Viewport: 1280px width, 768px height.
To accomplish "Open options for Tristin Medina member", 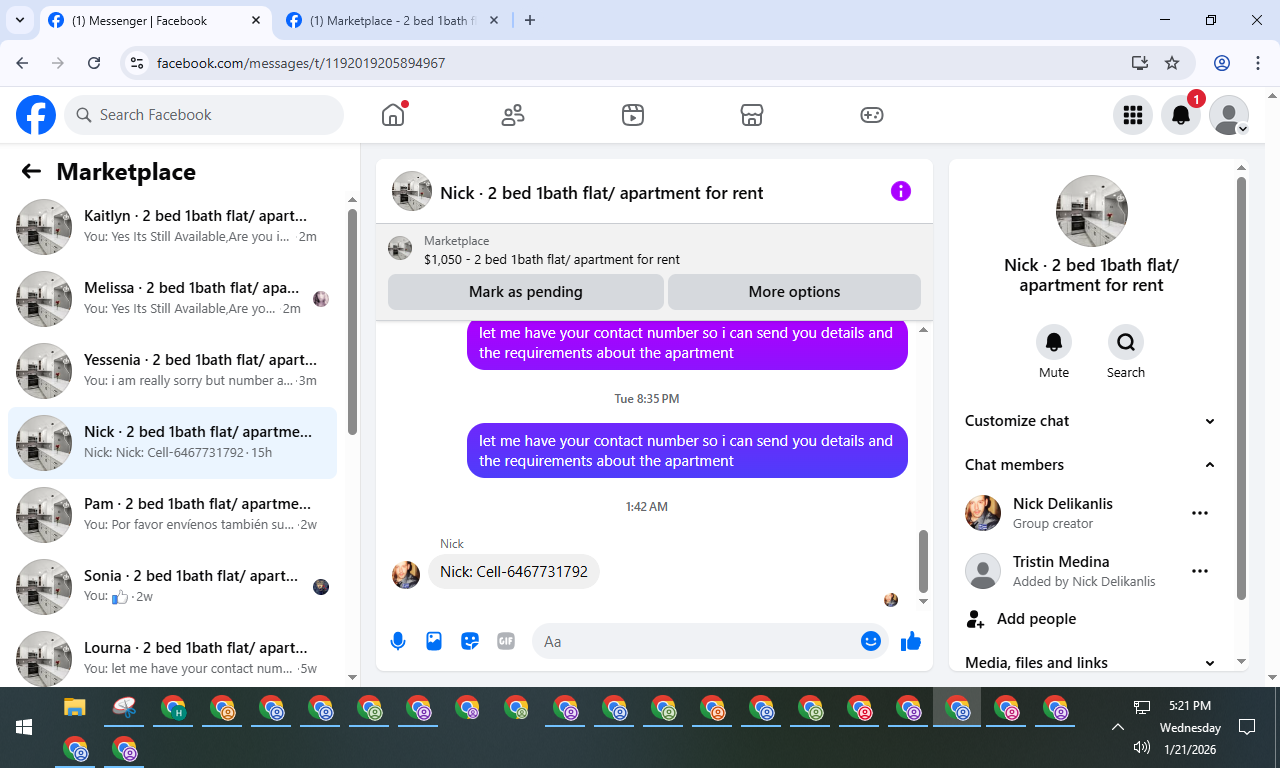I will tap(1200, 571).
